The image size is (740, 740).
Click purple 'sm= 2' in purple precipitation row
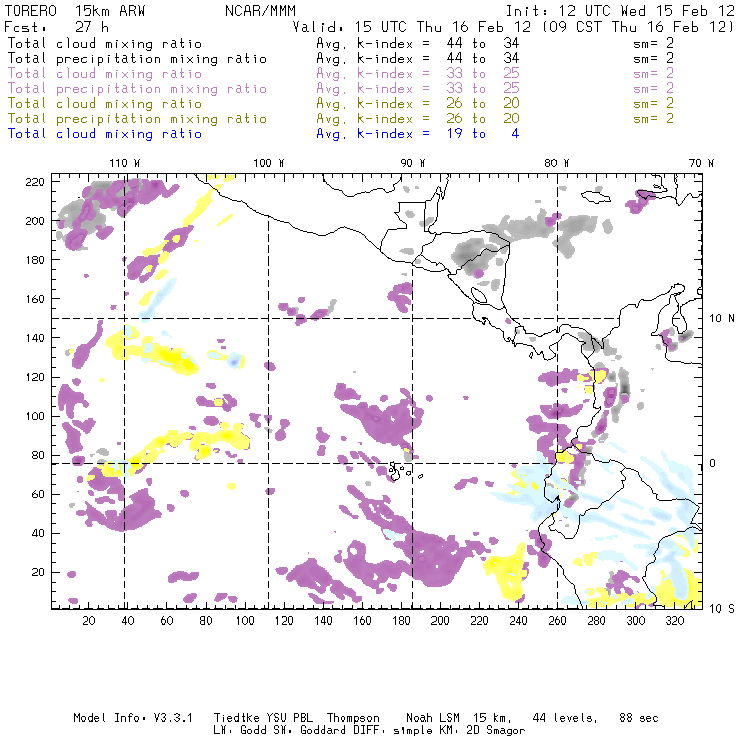[654, 89]
